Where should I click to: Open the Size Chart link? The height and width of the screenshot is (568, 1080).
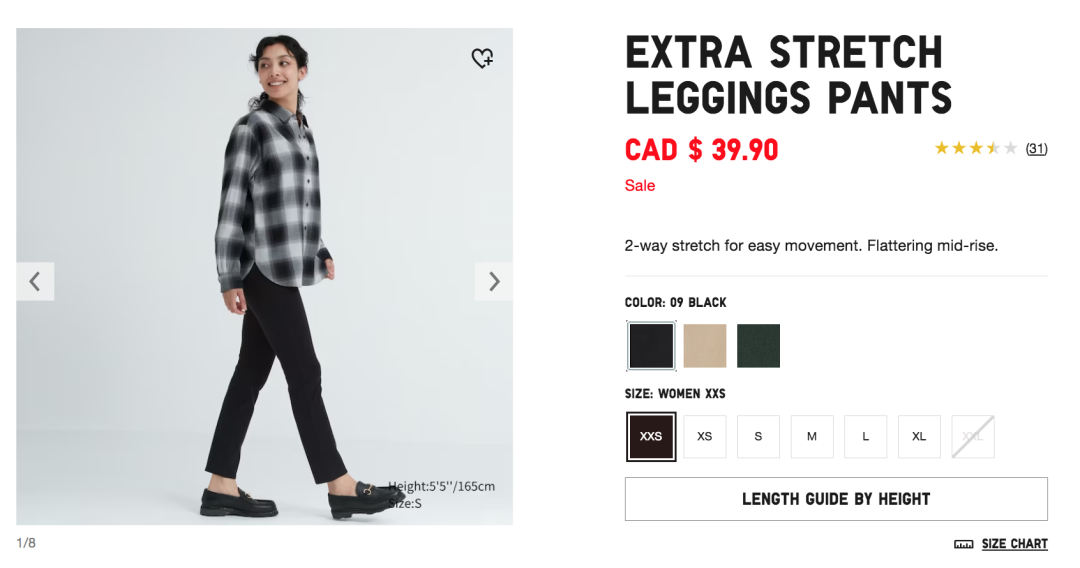coord(1014,544)
